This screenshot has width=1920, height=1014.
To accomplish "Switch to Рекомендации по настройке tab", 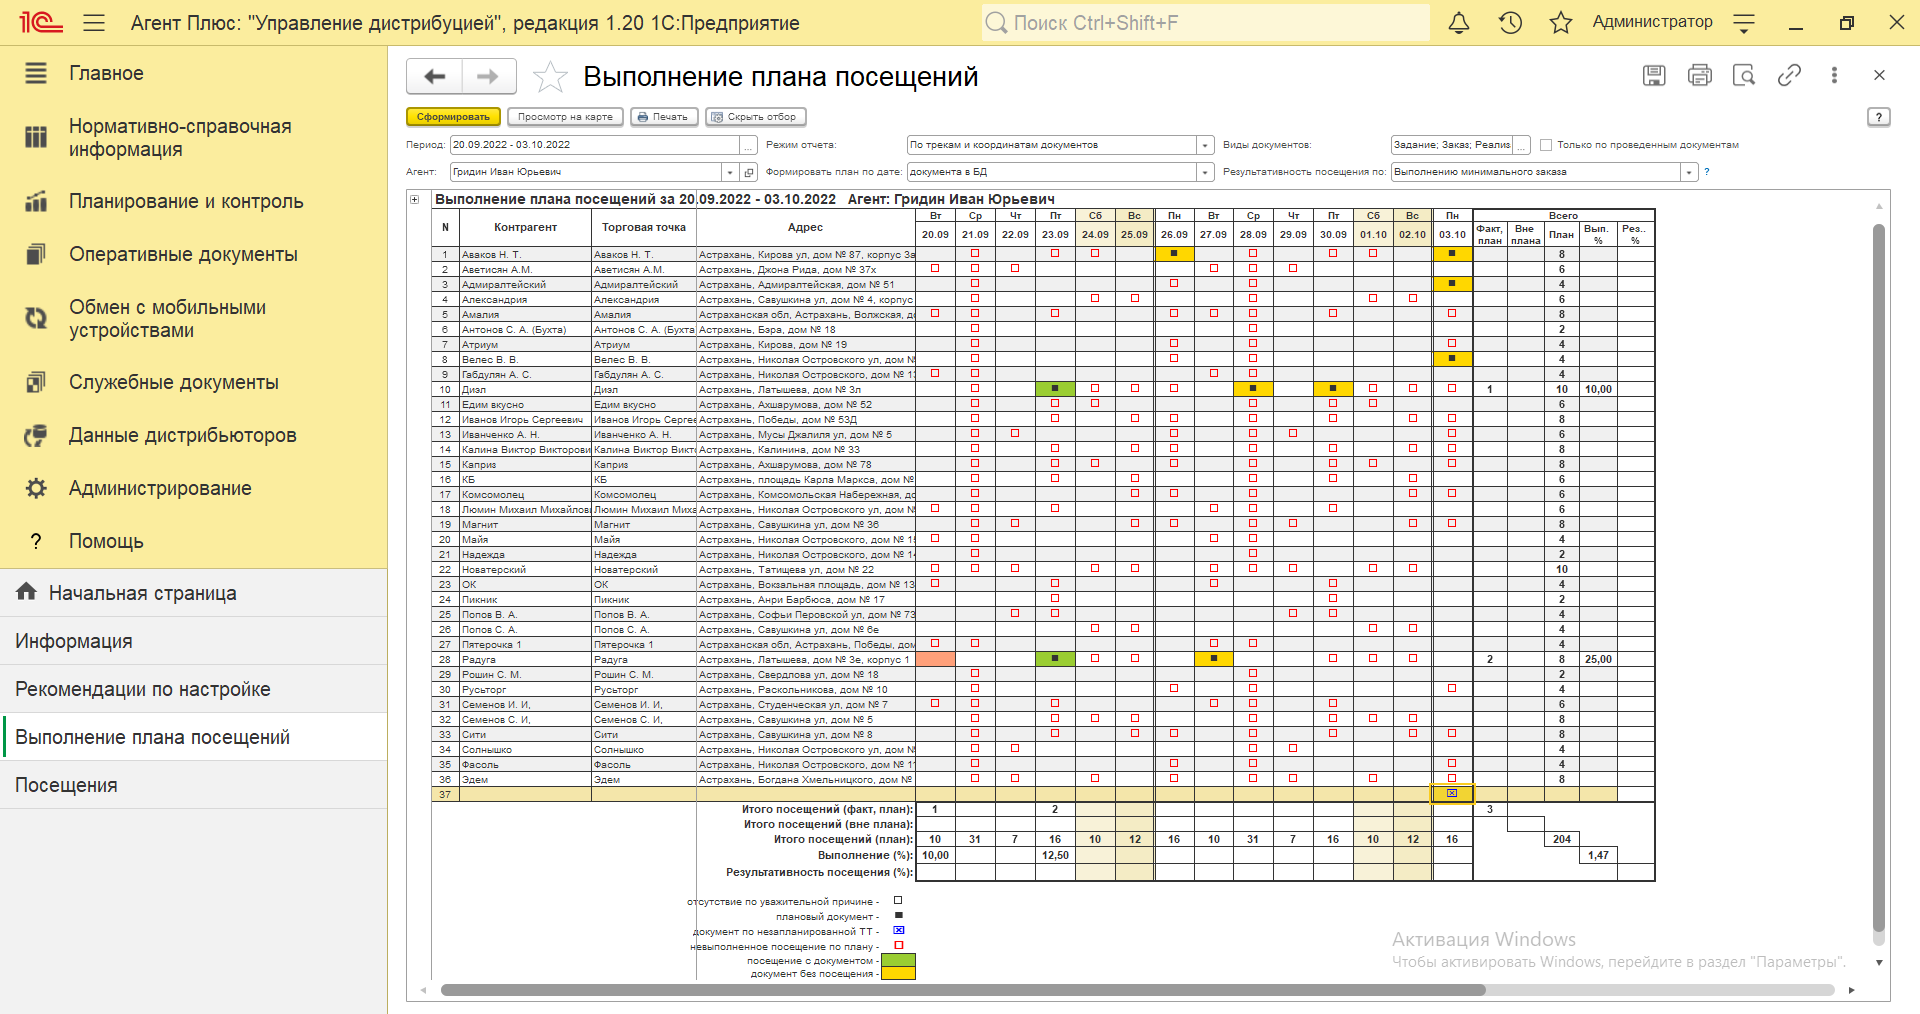I will [x=193, y=689].
